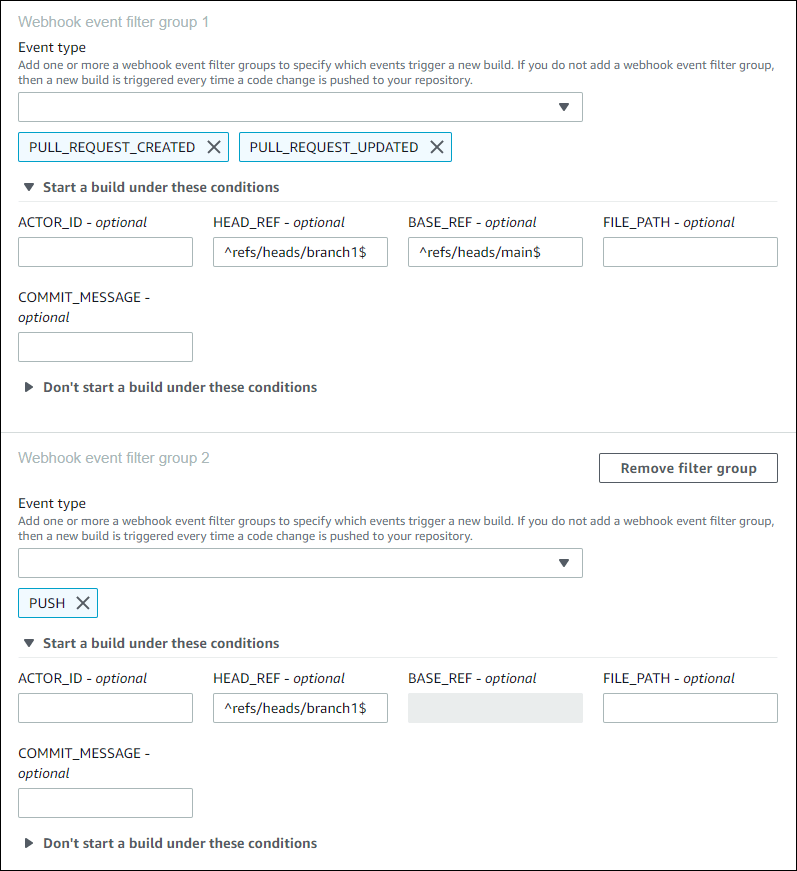Image resolution: width=797 pixels, height=871 pixels.
Task: Click the disclosure triangle before group 1 start conditions
Action: coord(27,187)
